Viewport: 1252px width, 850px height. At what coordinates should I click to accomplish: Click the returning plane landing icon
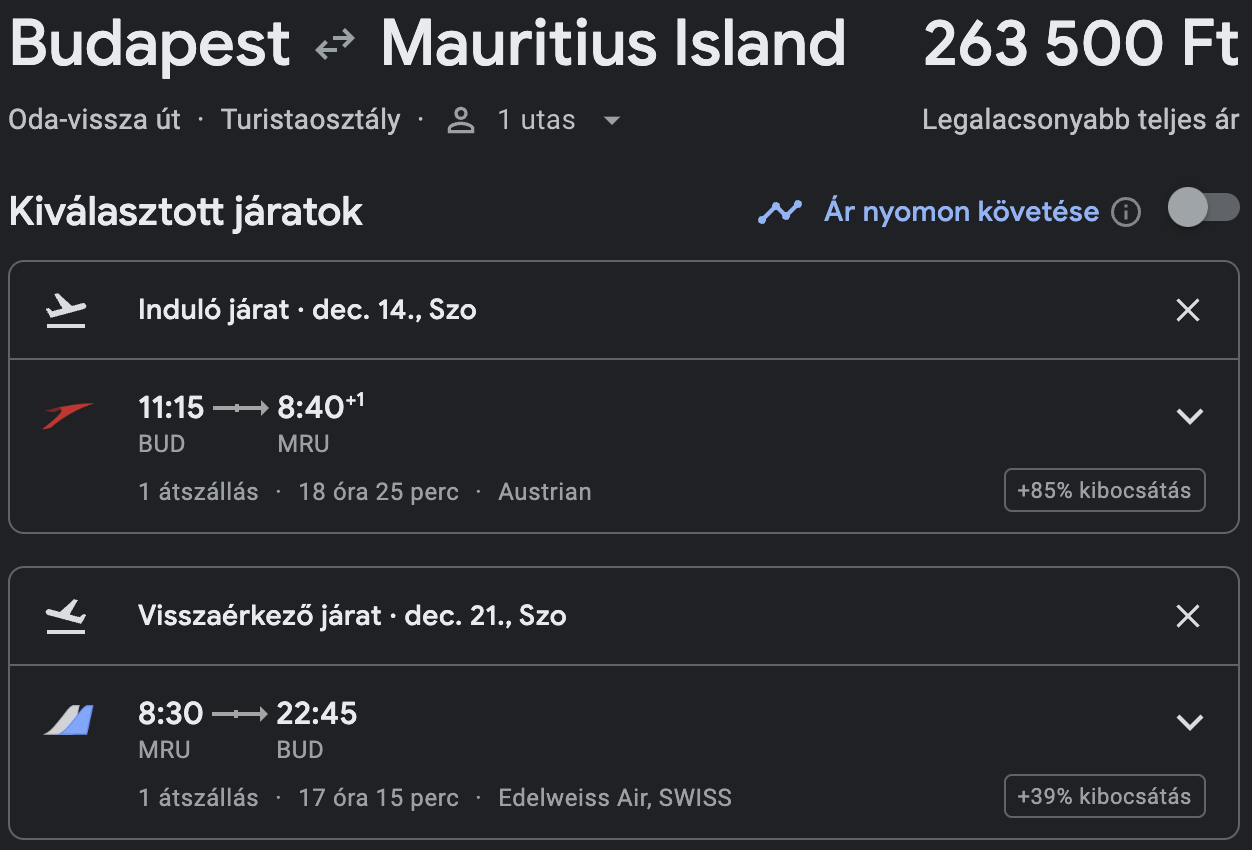click(x=66, y=617)
